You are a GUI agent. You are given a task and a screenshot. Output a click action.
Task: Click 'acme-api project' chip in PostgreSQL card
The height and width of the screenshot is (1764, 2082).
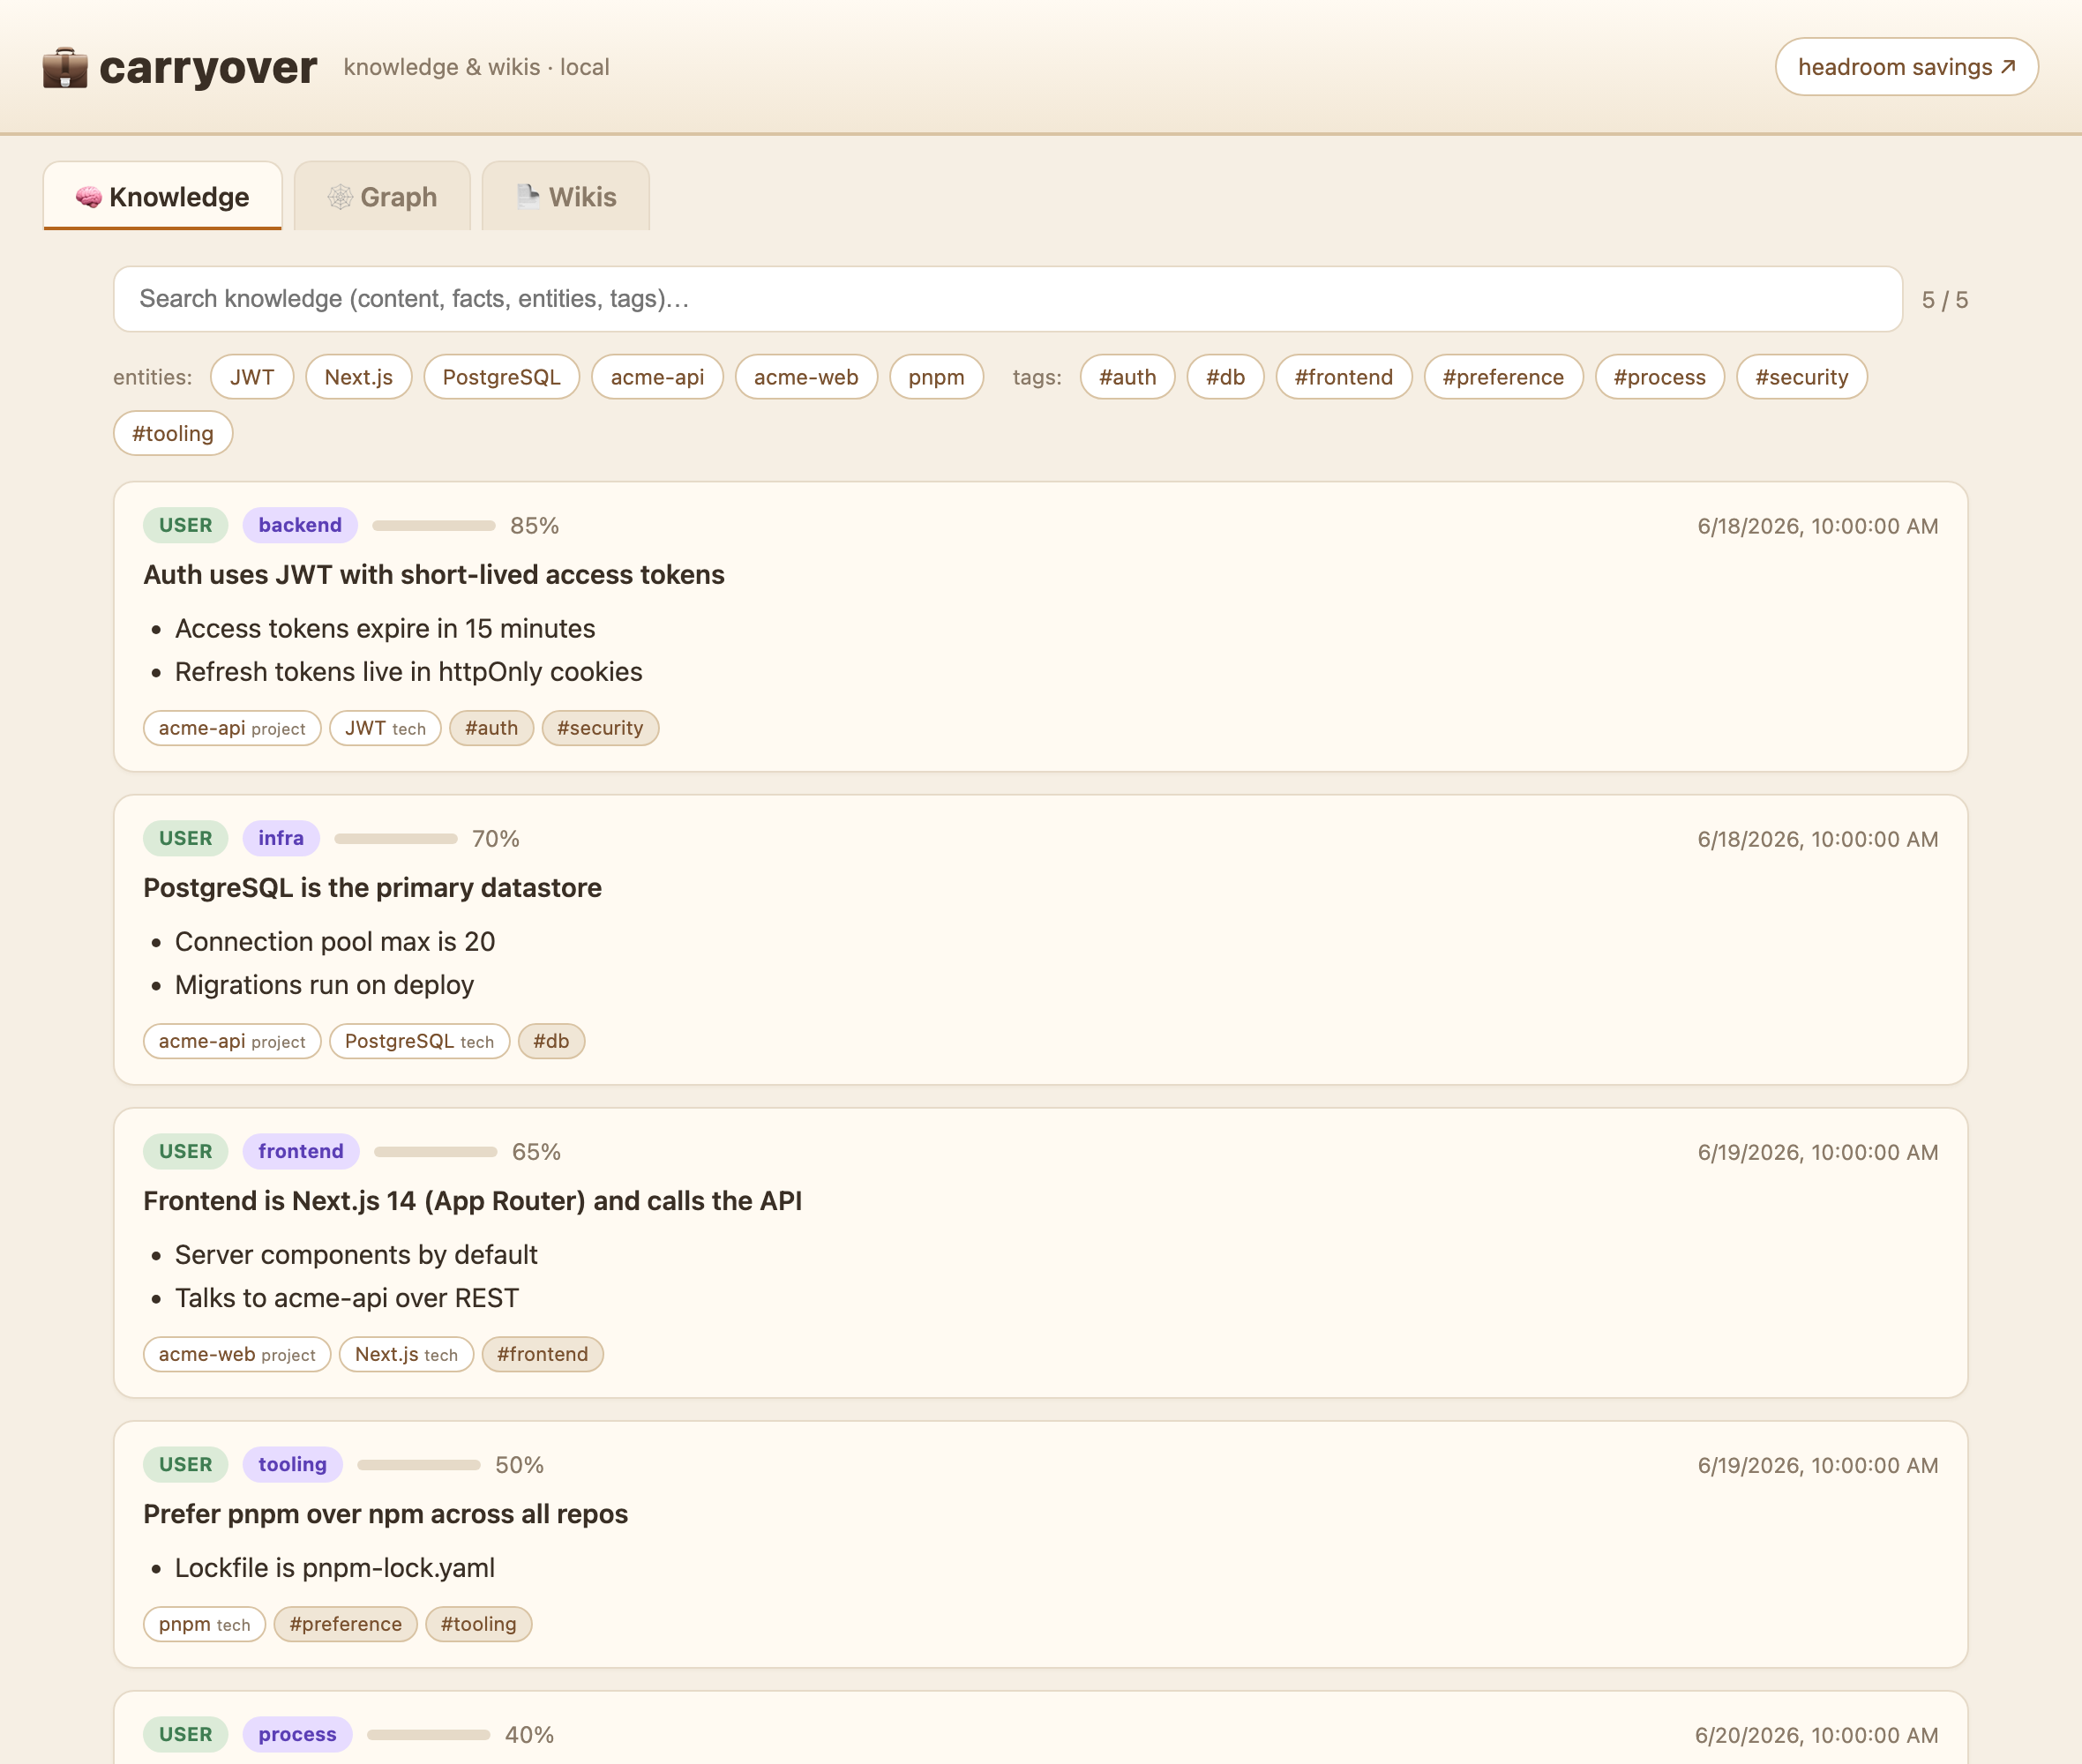point(232,1041)
